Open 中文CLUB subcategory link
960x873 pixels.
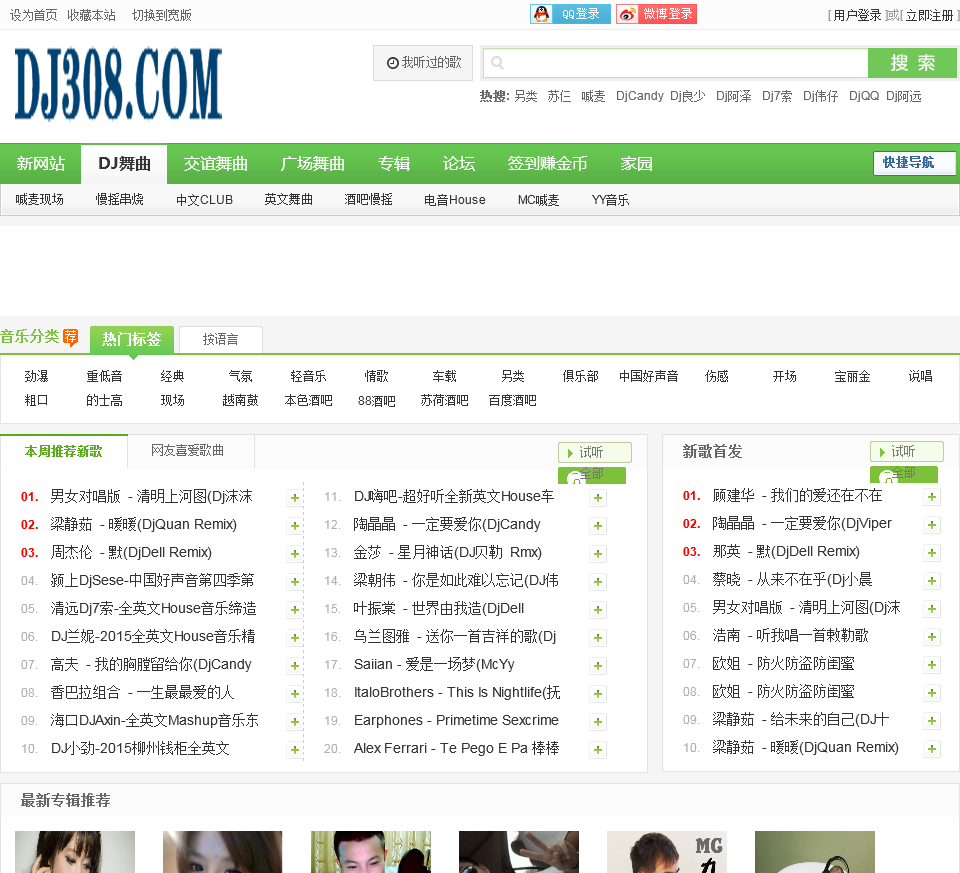pos(204,200)
